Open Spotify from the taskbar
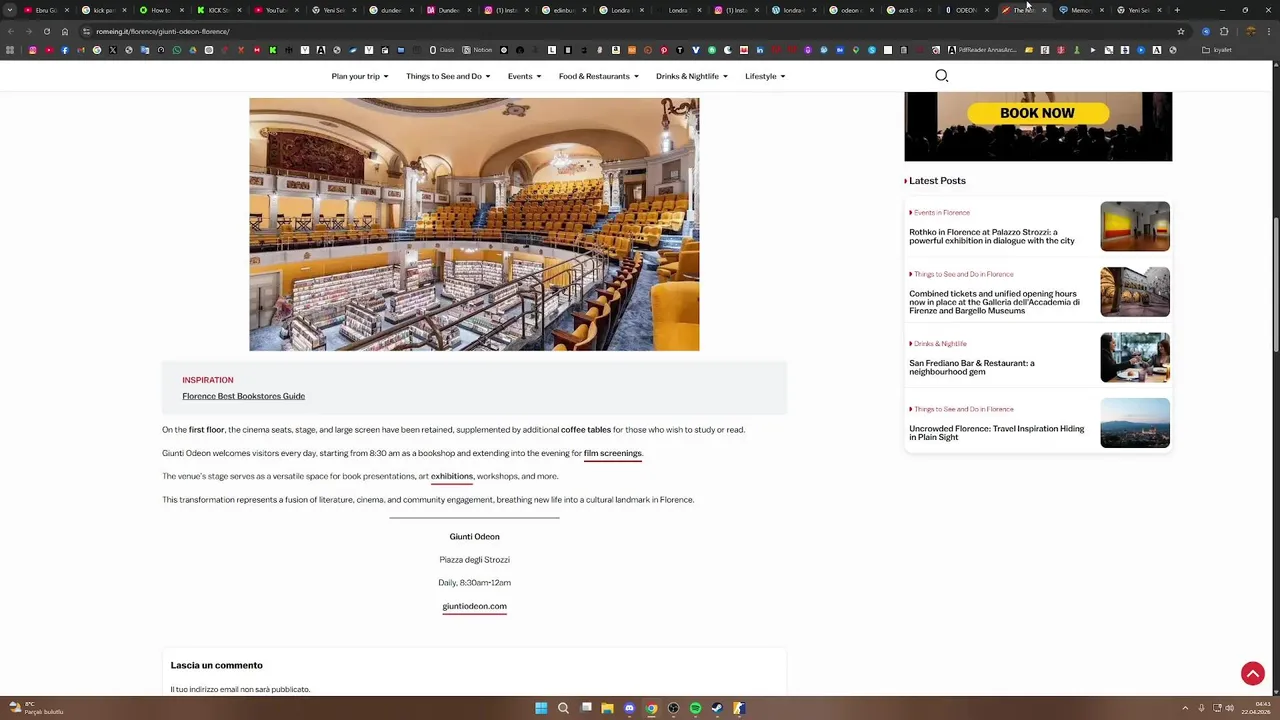This screenshot has width=1280, height=720. [695, 708]
